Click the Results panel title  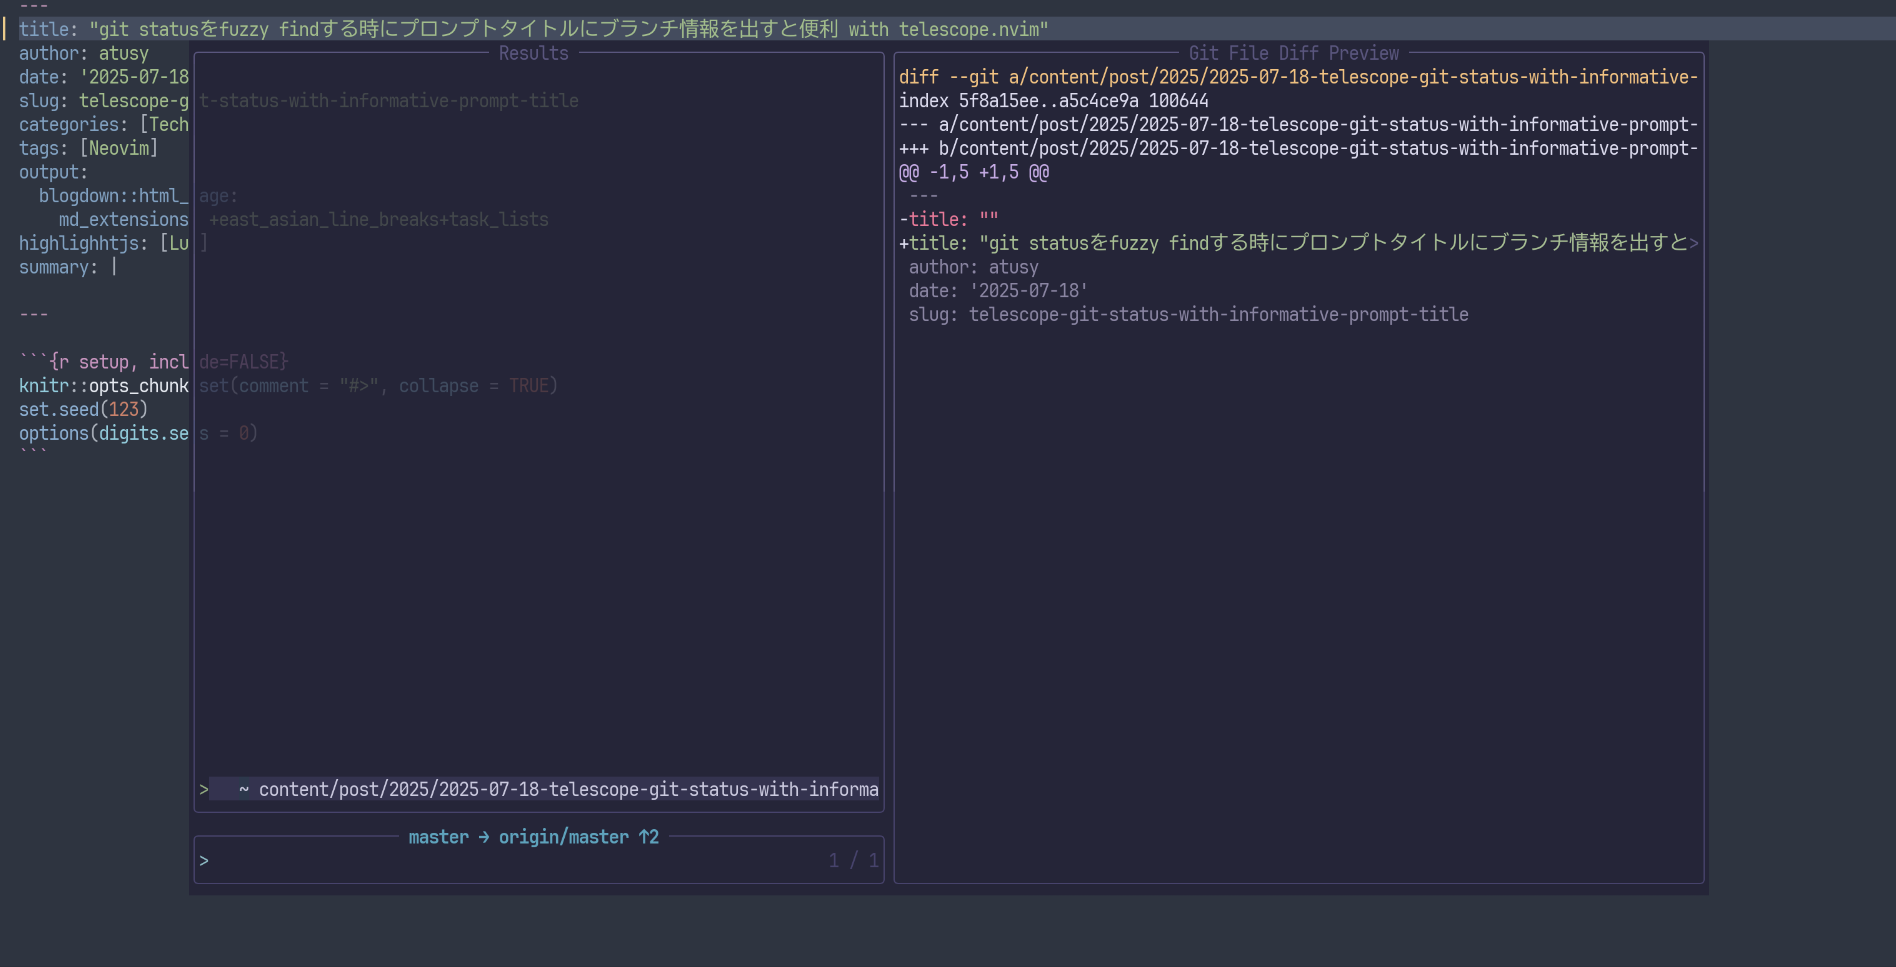point(533,53)
